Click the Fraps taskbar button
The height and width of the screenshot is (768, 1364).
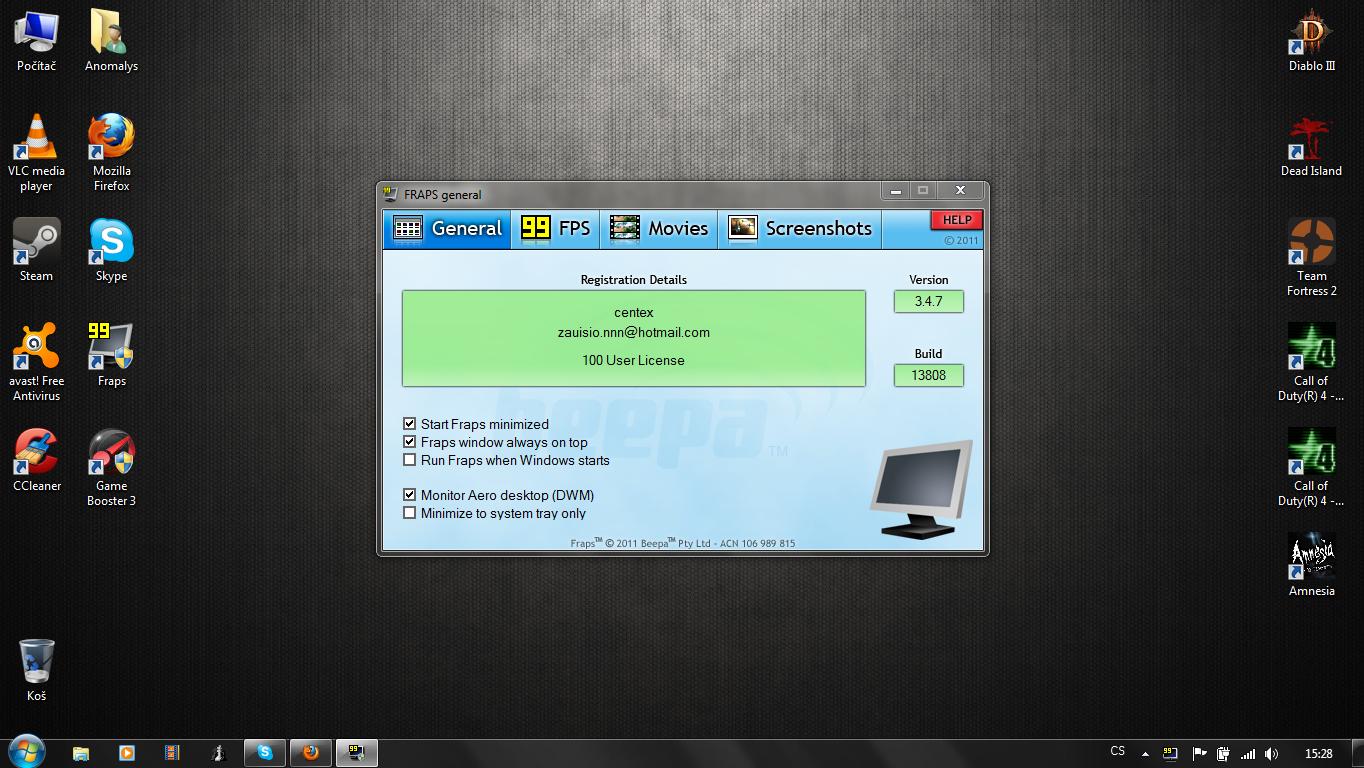click(x=356, y=753)
